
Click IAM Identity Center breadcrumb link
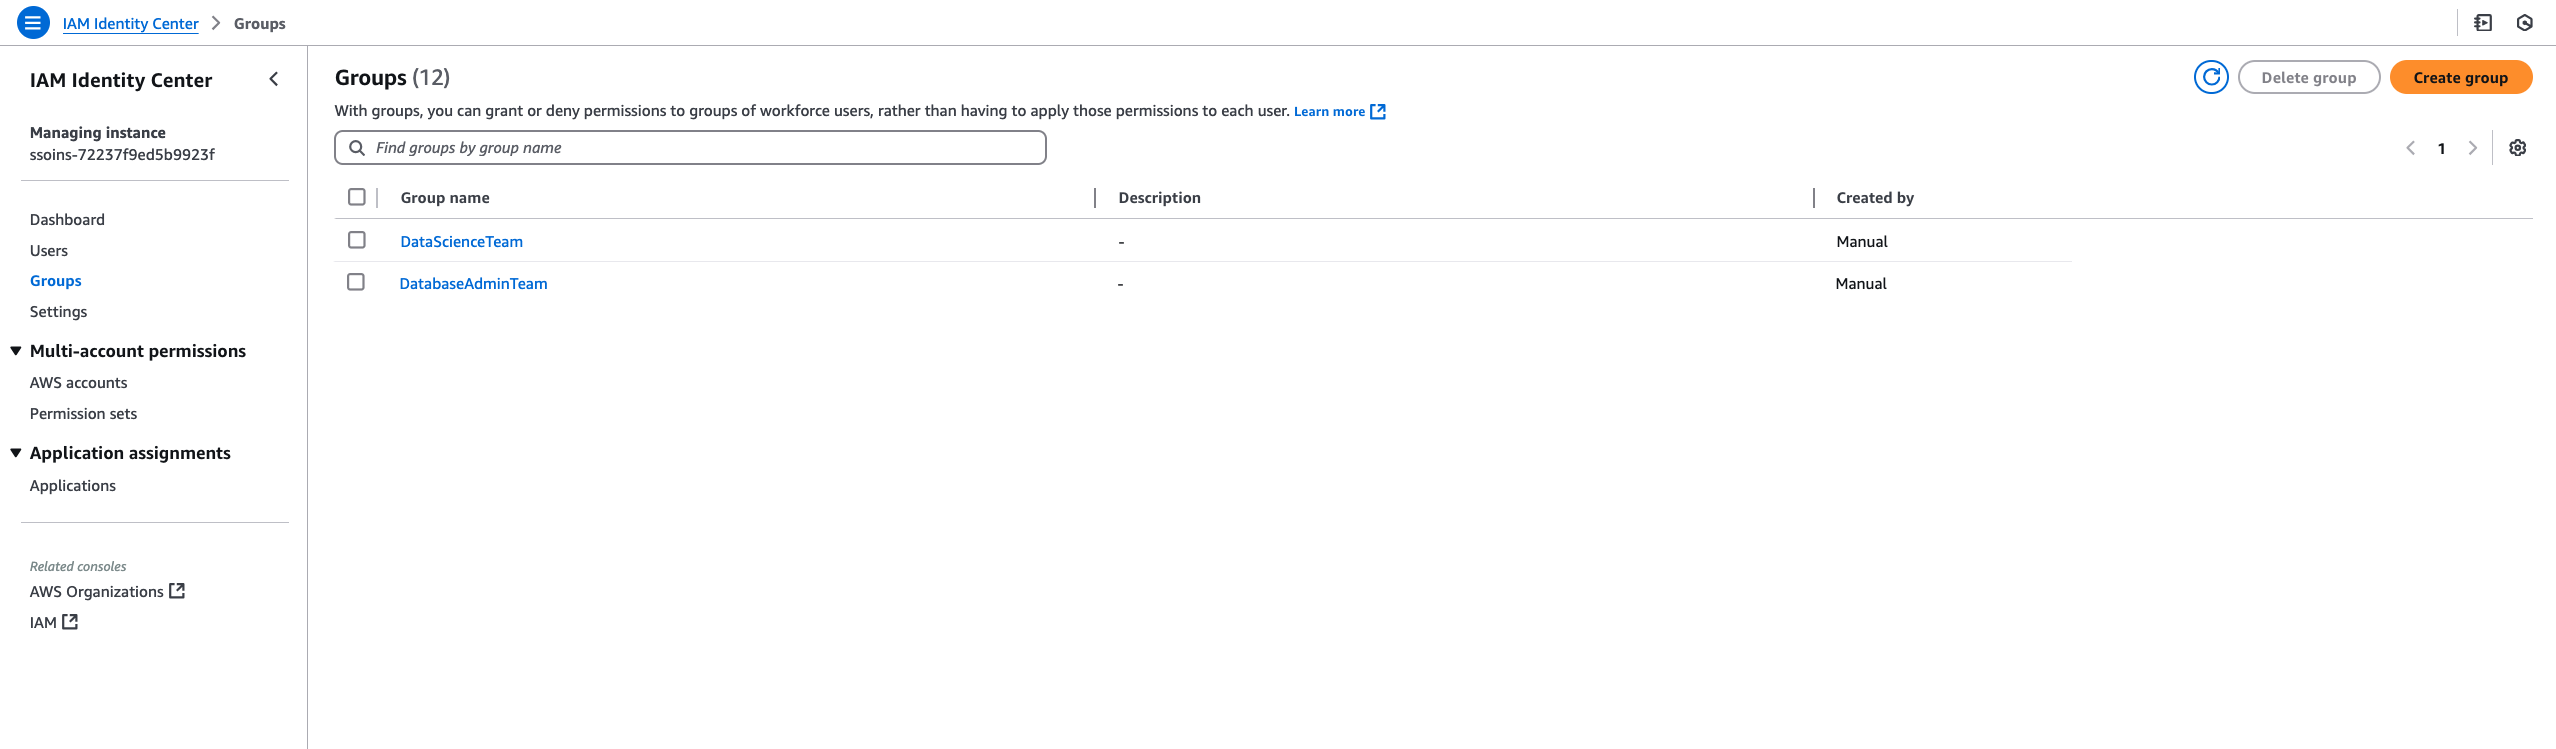[130, 24]
